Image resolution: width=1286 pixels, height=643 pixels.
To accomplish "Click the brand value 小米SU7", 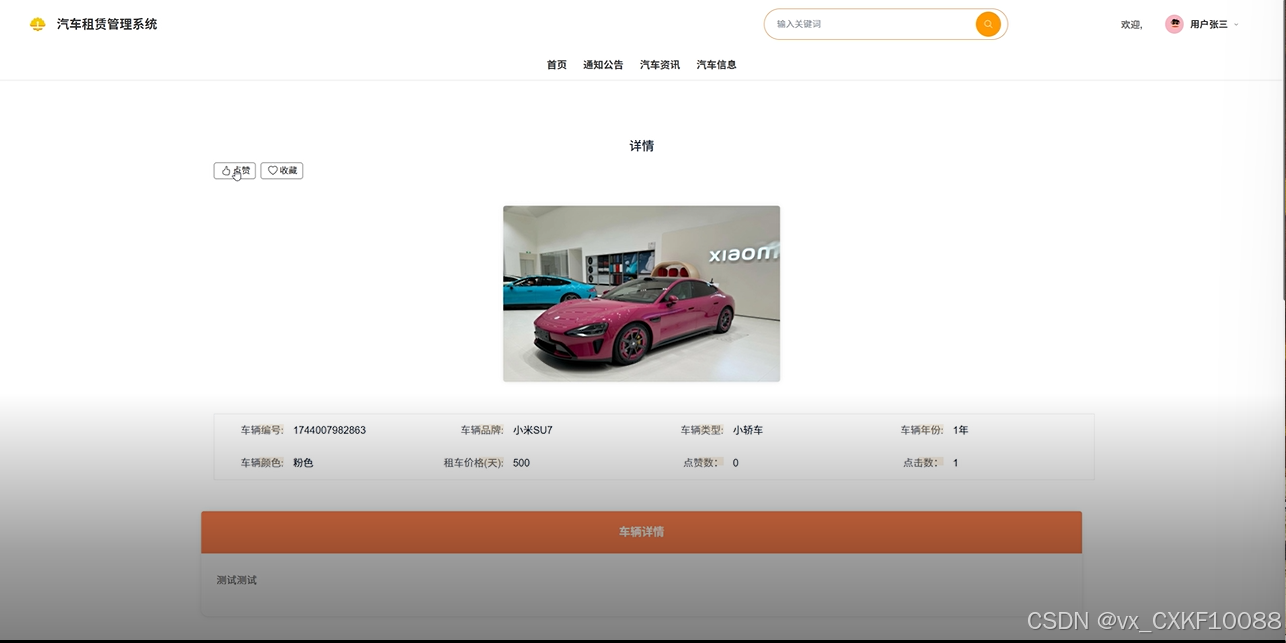I will [533, 431].
